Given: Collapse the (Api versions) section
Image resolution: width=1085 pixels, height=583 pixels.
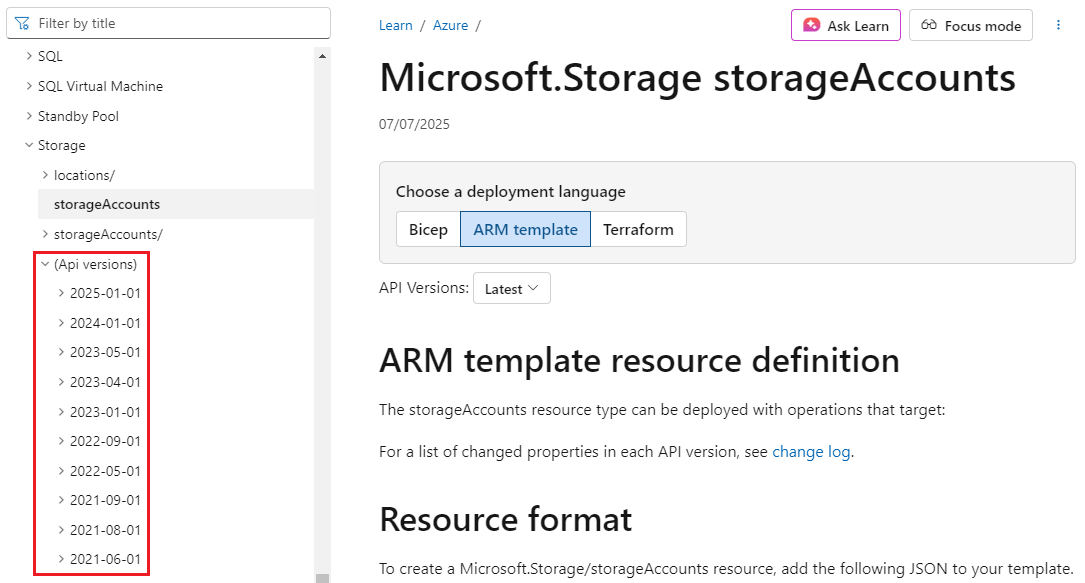Looking at the screenshot, I should click(44, 263).
